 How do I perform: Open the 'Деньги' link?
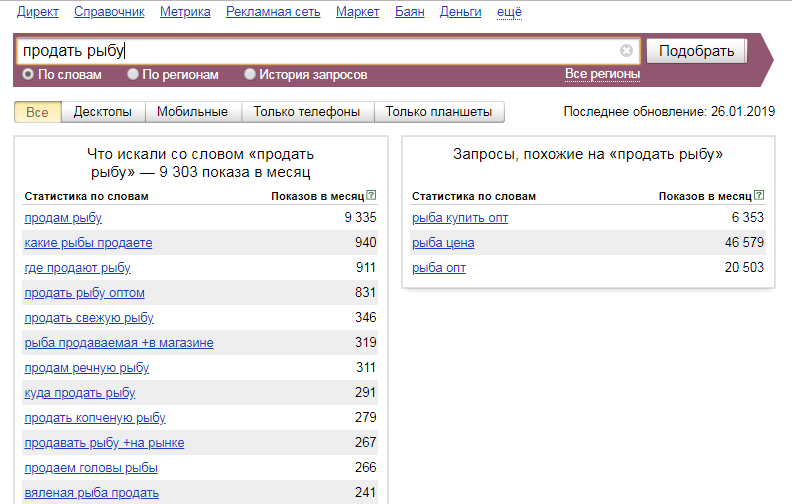click(461, 12)
